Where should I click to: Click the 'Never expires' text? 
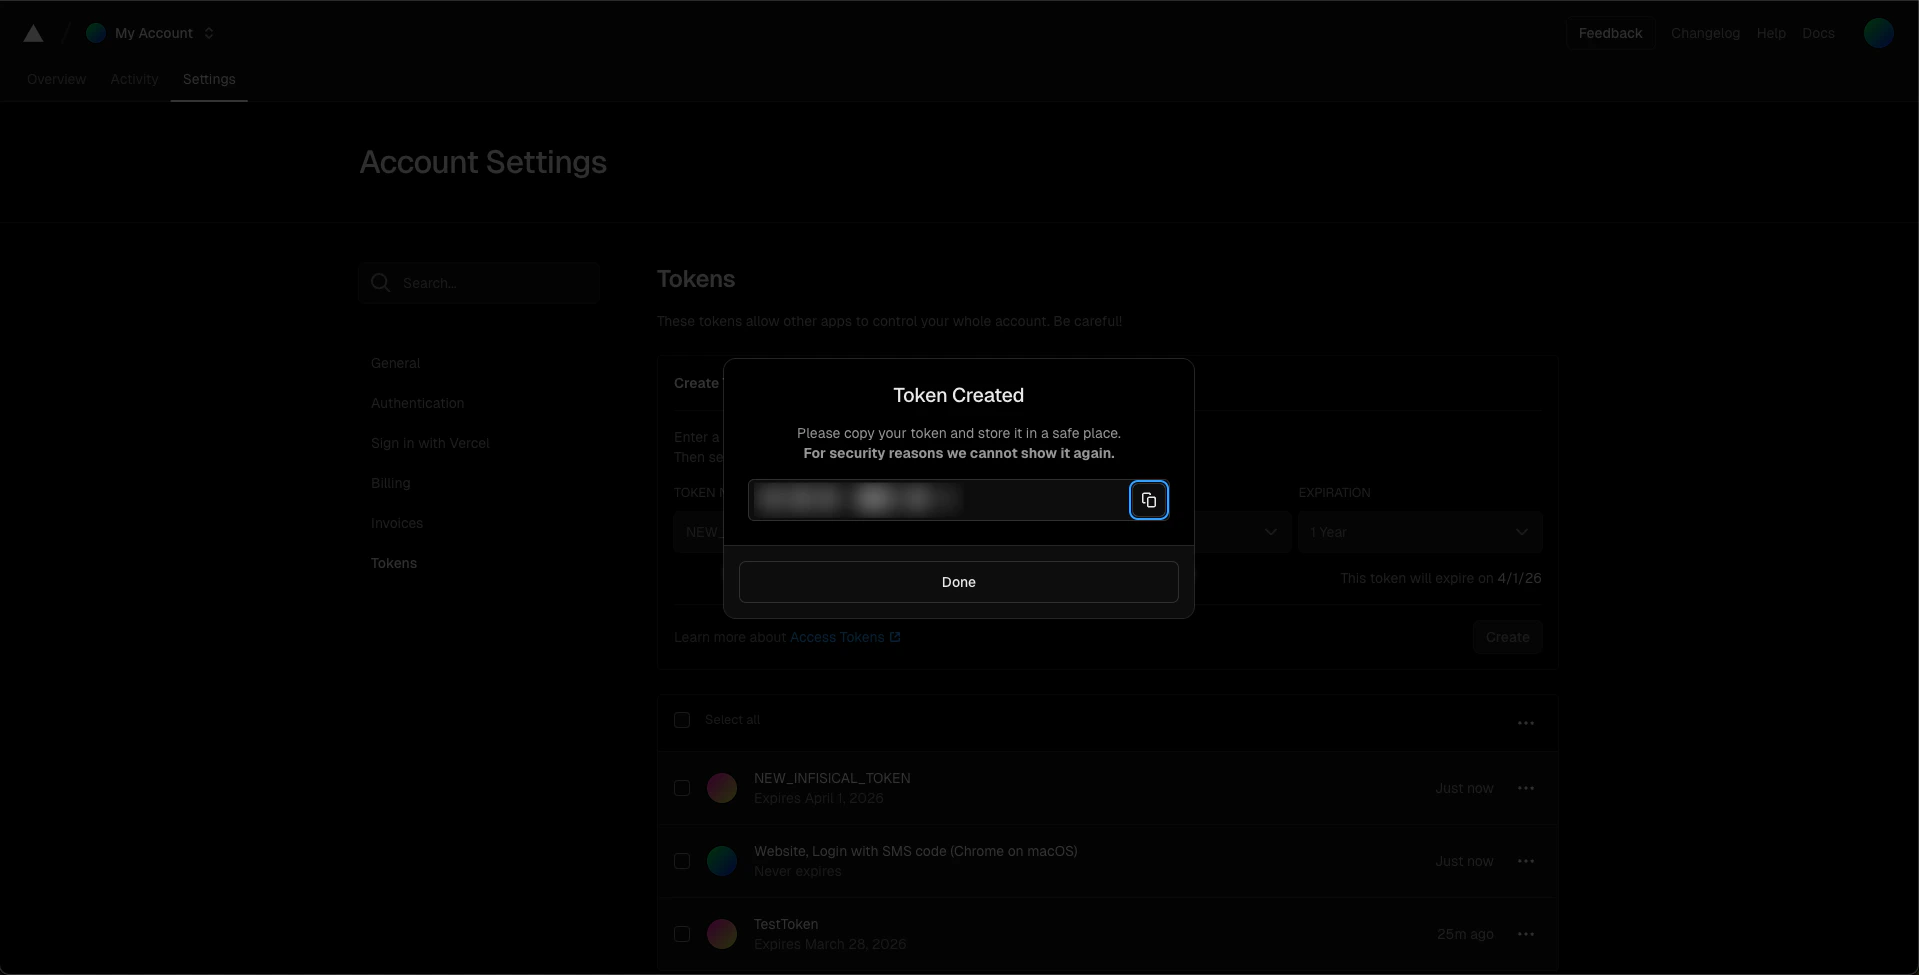[x=798, y=871]
